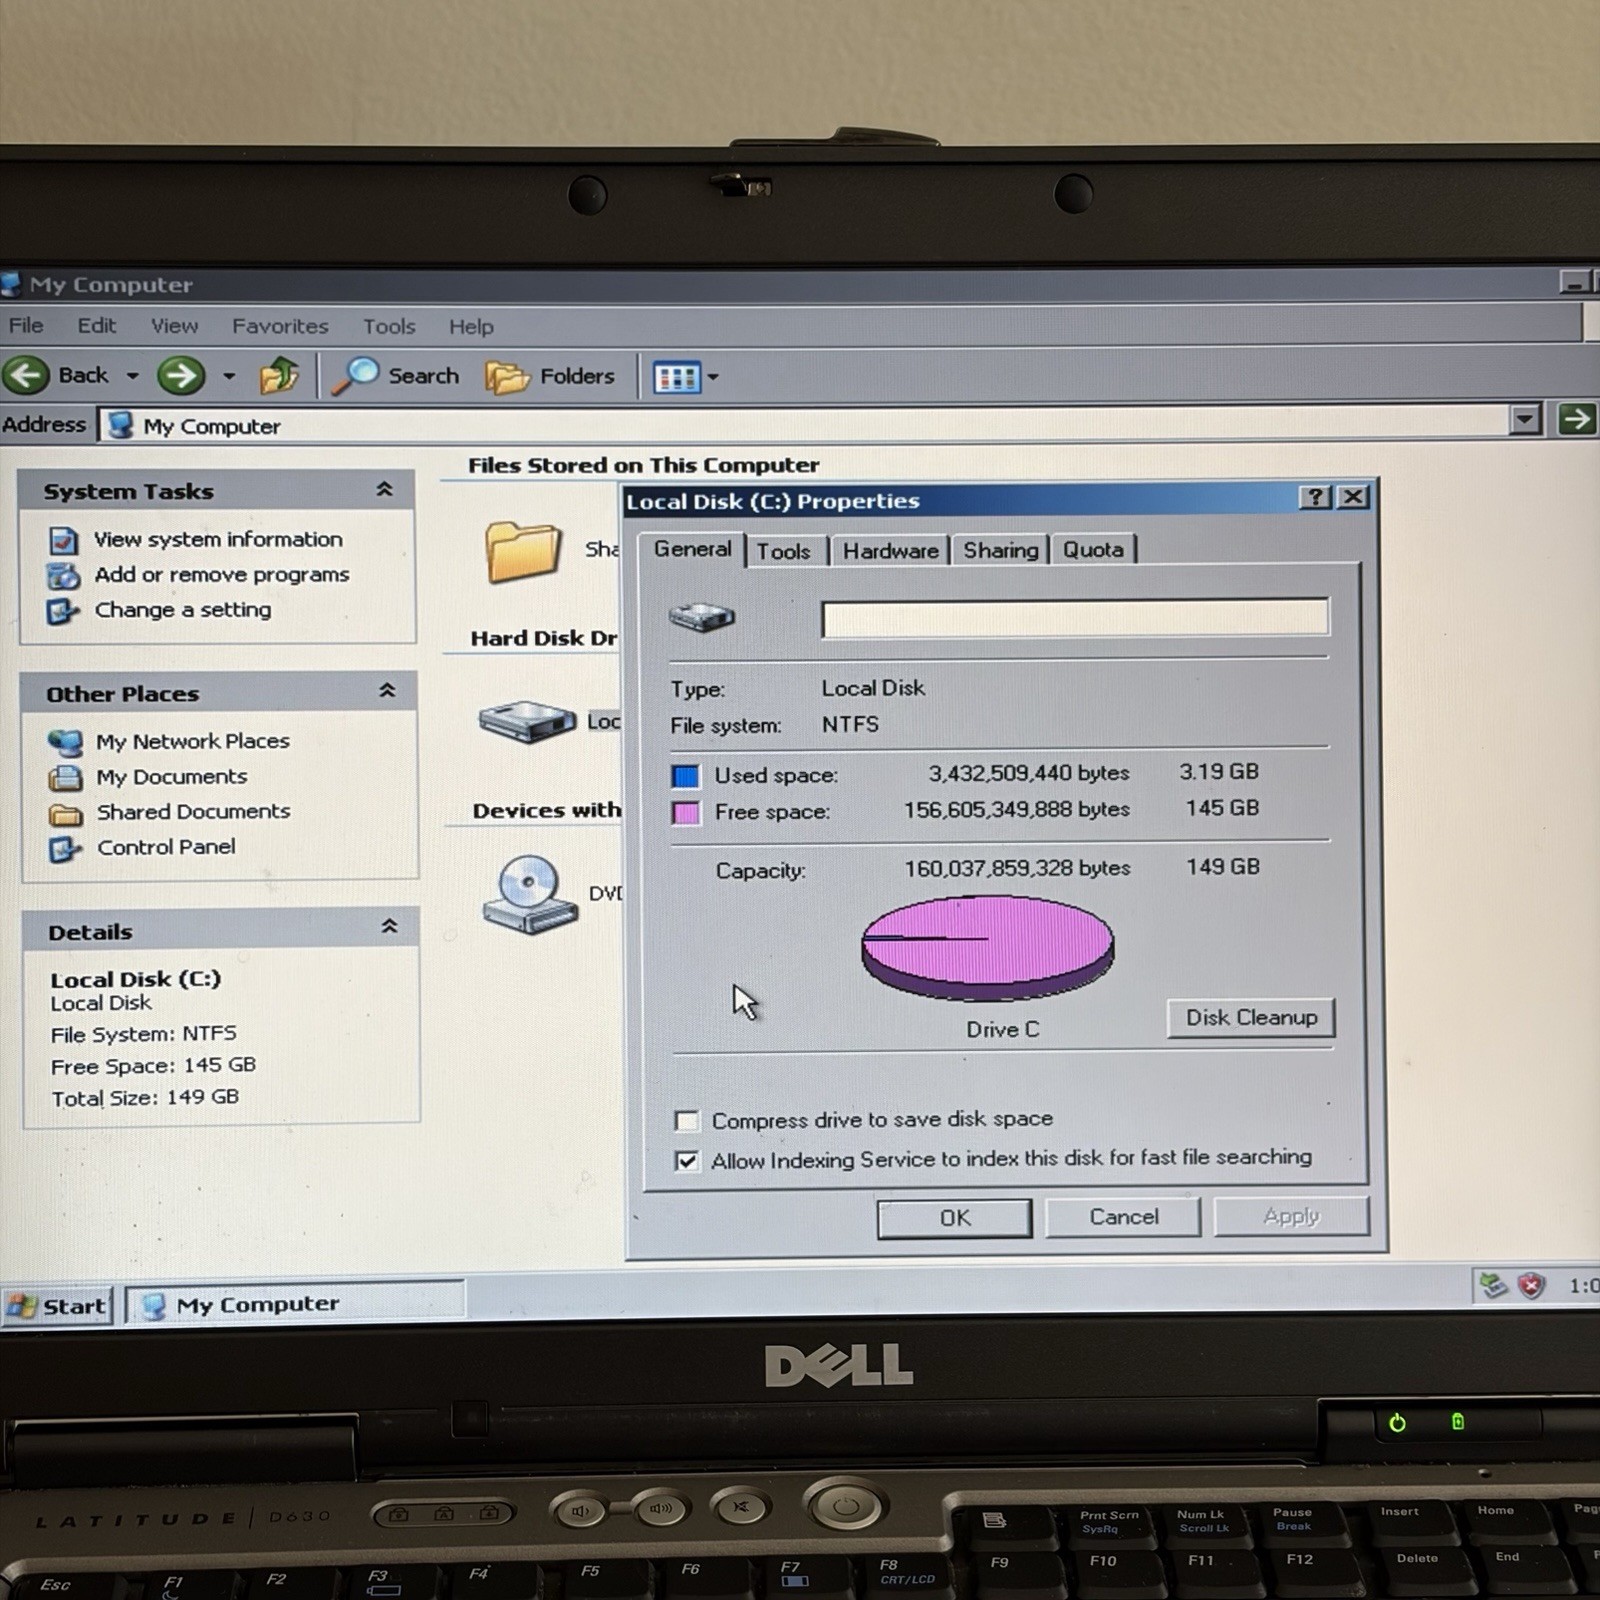Select the Shared Documents folder icon in file list
Viewport: 1600px width, 1600px height.
521,550
